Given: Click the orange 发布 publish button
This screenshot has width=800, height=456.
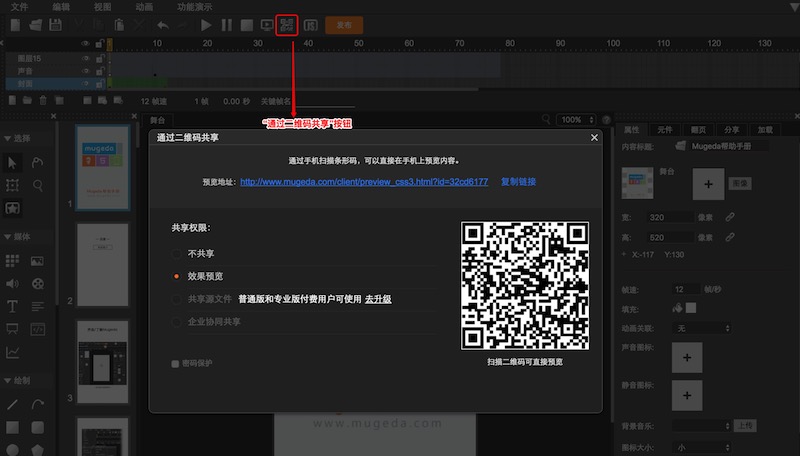Looking at the screenshot, I should [x=344, y=25].
